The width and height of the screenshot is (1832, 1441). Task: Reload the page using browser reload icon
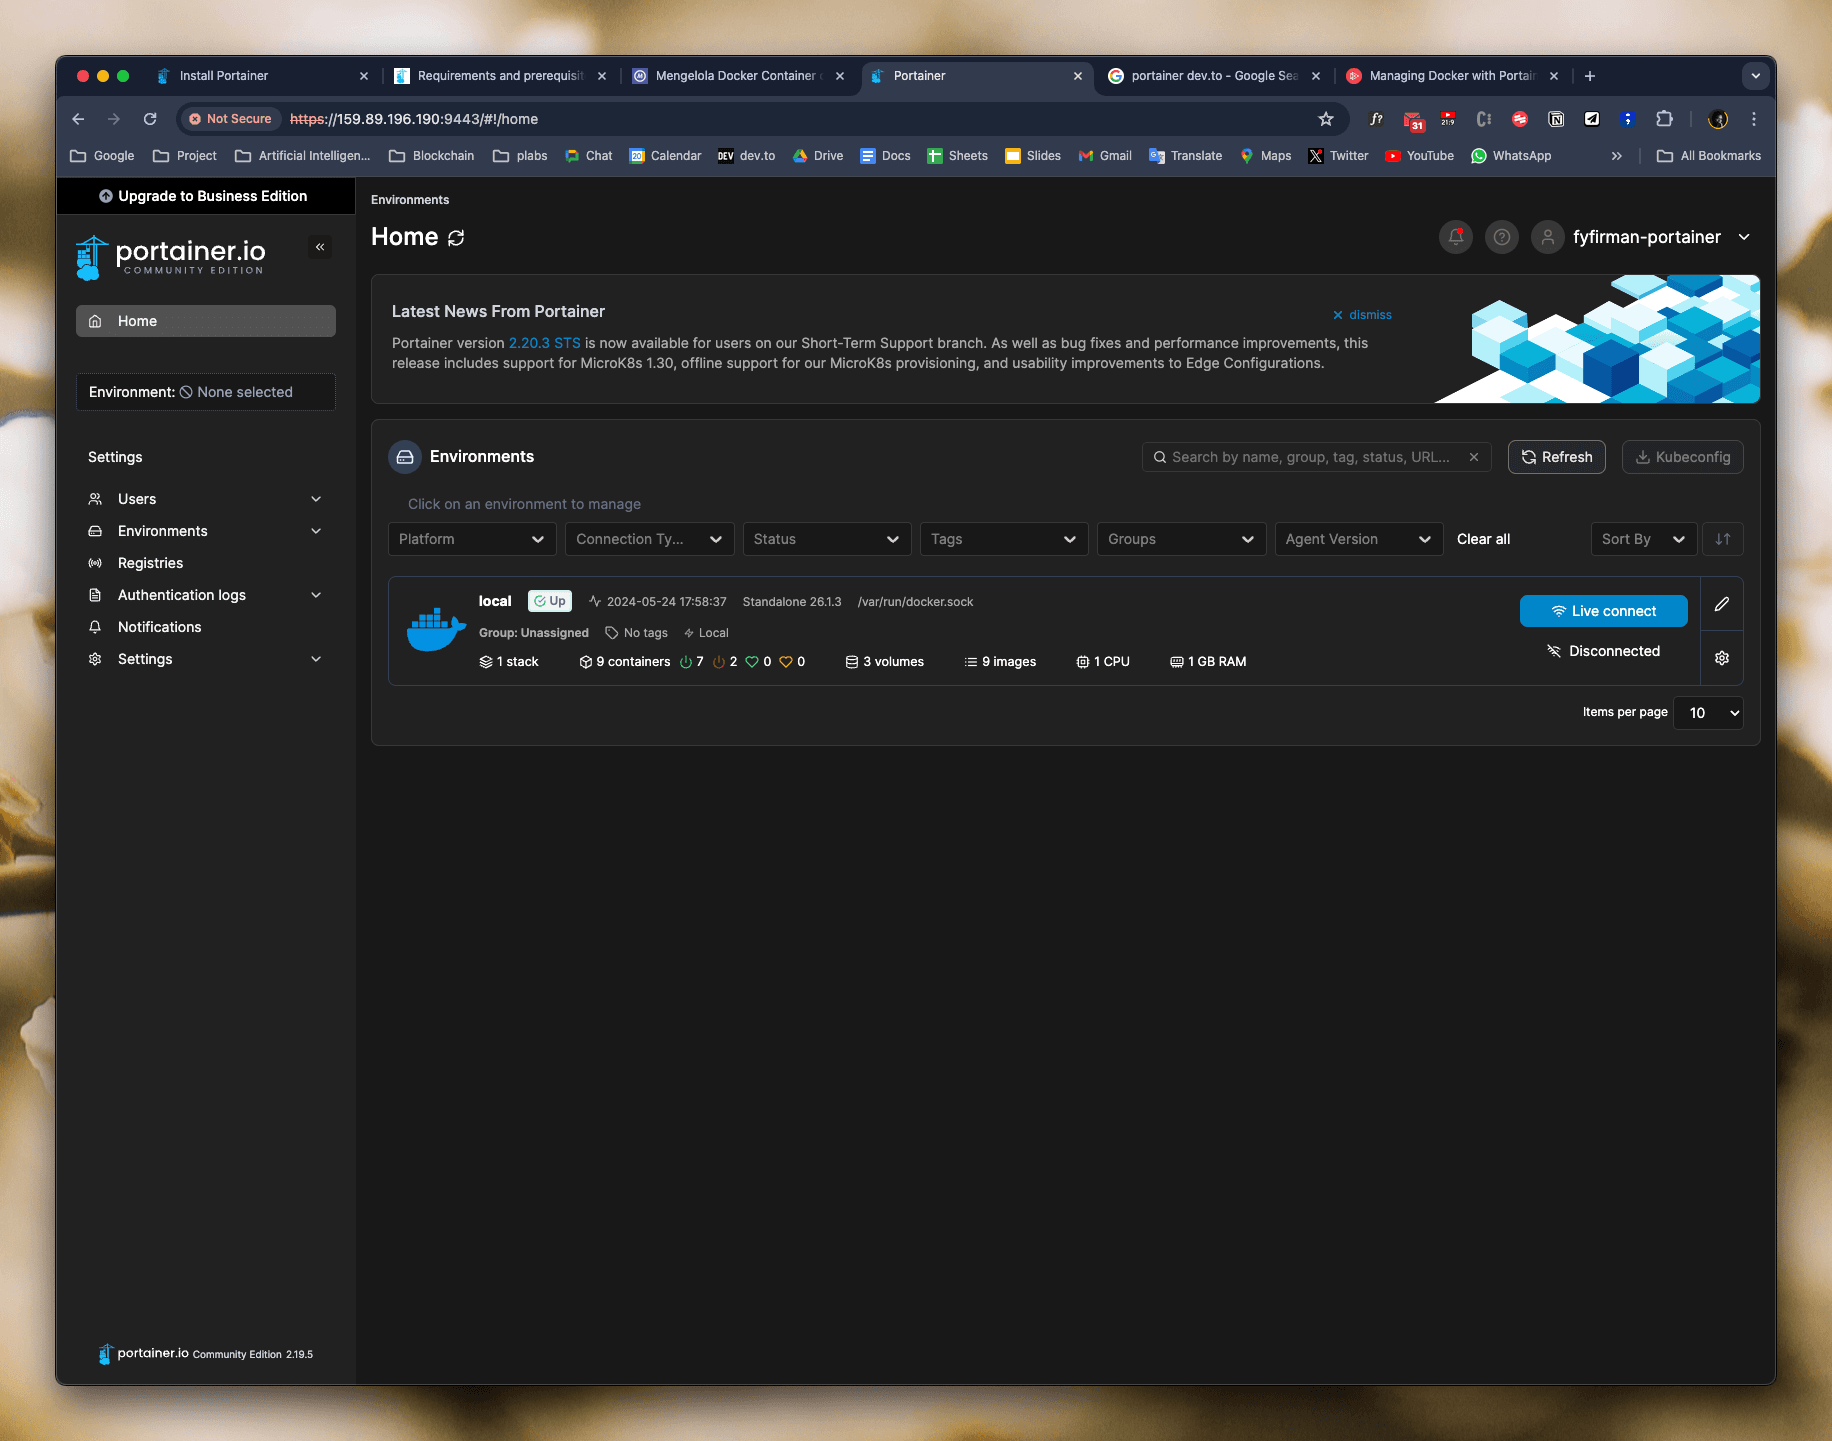click(x=150, y=119)
